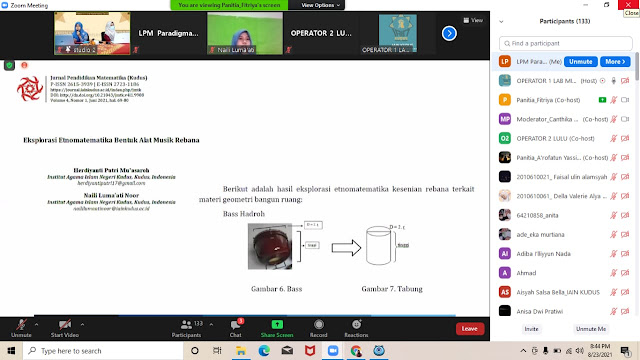Expand the arrow beside Participants
Screen dimensions: 640x360
click(x=211, y=324)
